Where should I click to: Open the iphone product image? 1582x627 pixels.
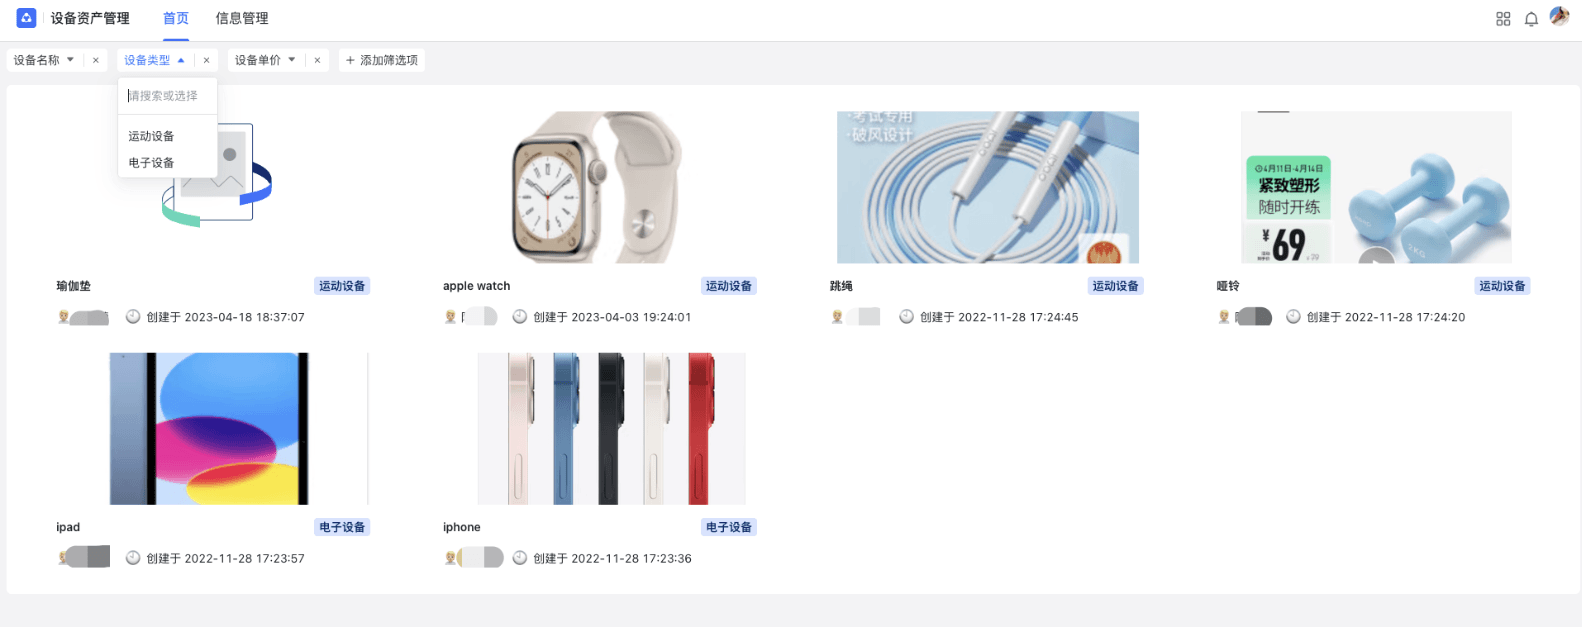tap(611, 428)
